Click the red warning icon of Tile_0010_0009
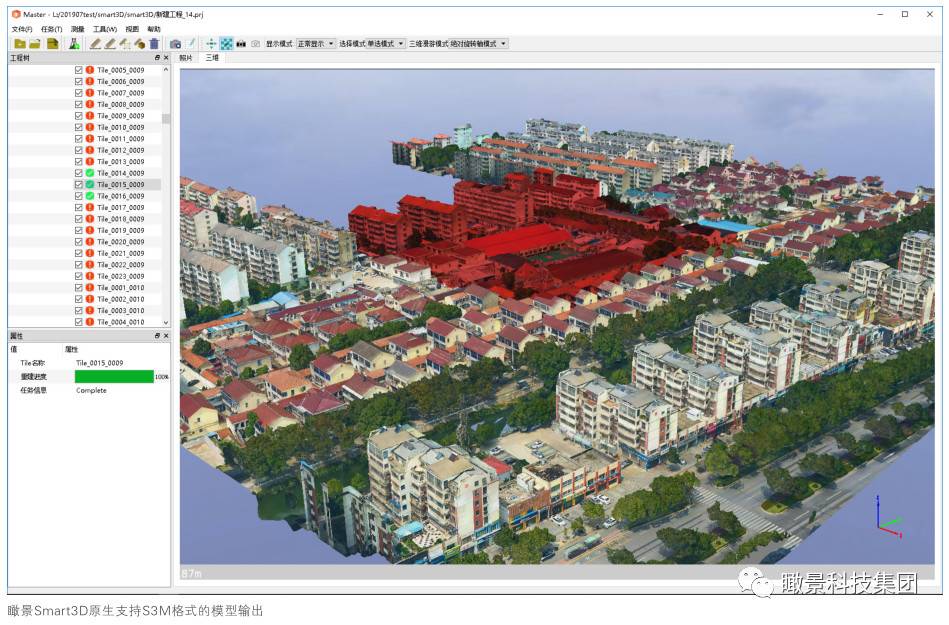 (90, 127)
